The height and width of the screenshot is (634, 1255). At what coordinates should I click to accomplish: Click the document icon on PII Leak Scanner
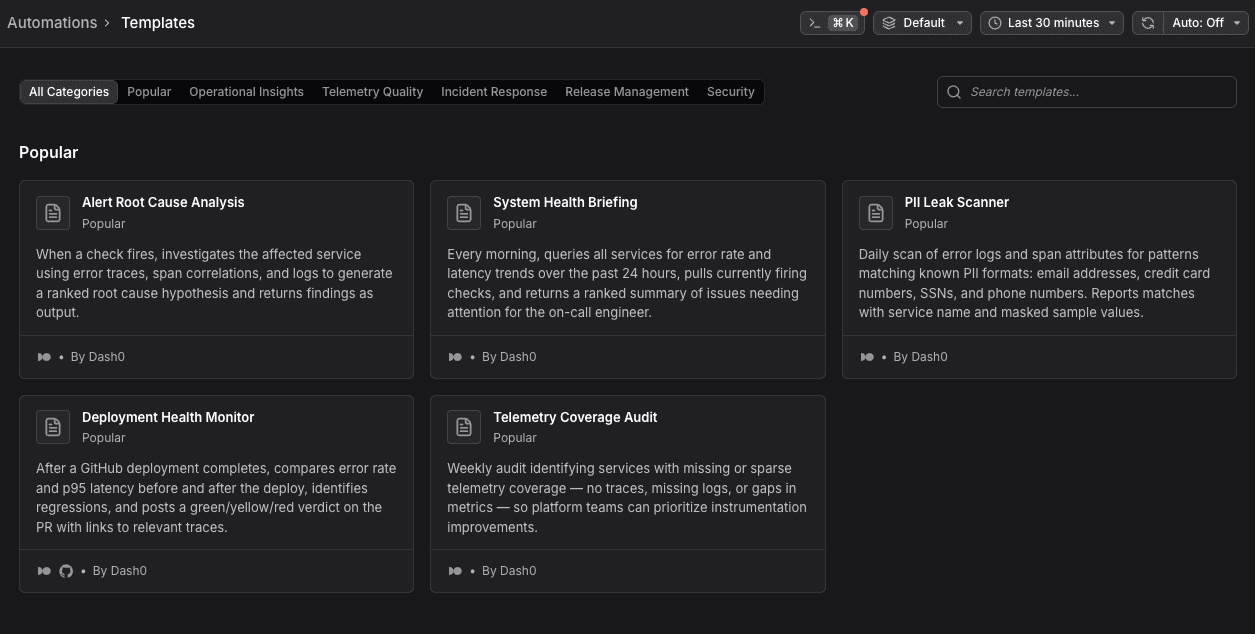point(876,213)
